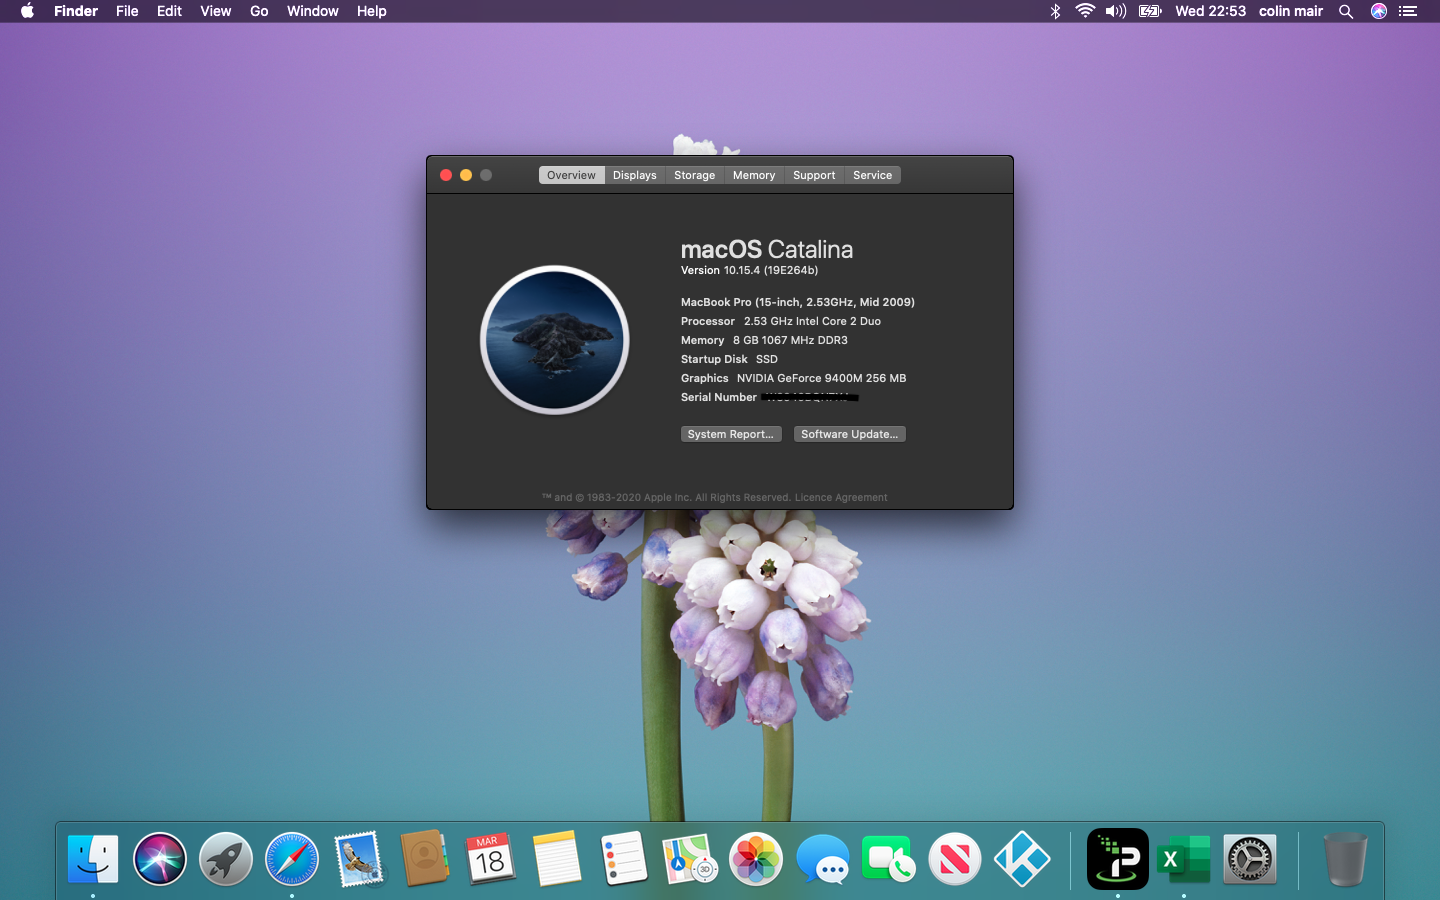Open the Edit menu
The image size is (1440, 900).
click(169, 11)
